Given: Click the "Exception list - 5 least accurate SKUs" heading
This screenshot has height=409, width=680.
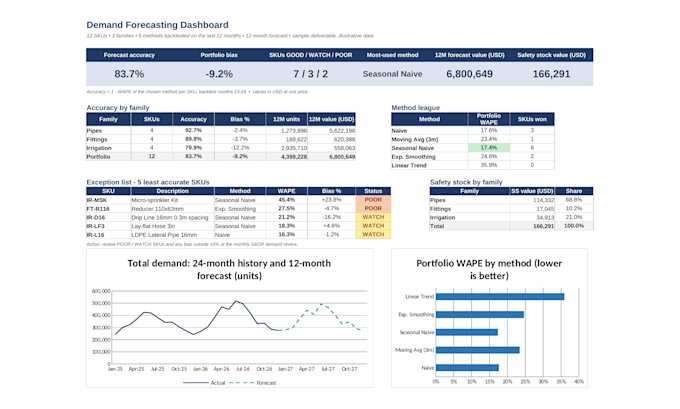Looking at the screenshot, I should pyautogui.click(x=148, y=182).
